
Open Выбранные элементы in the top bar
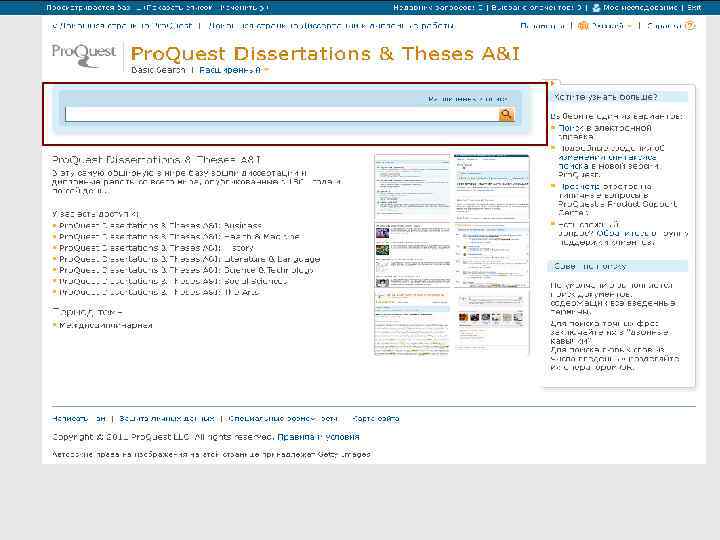tap(536, 7)
